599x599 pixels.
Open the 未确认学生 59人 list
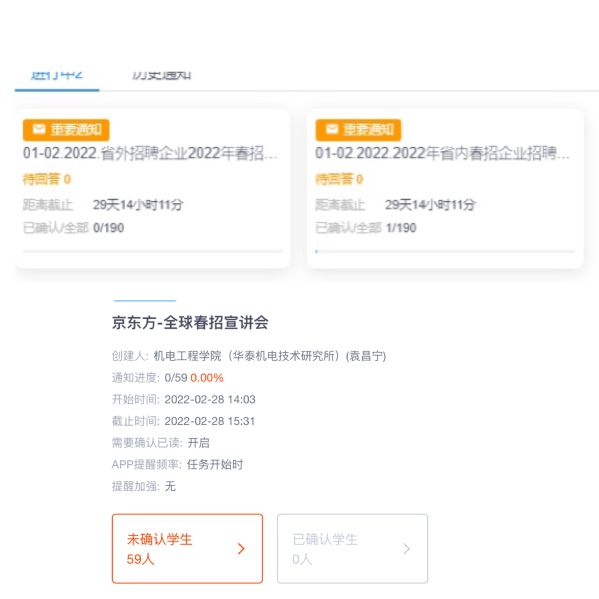point(187,549)
